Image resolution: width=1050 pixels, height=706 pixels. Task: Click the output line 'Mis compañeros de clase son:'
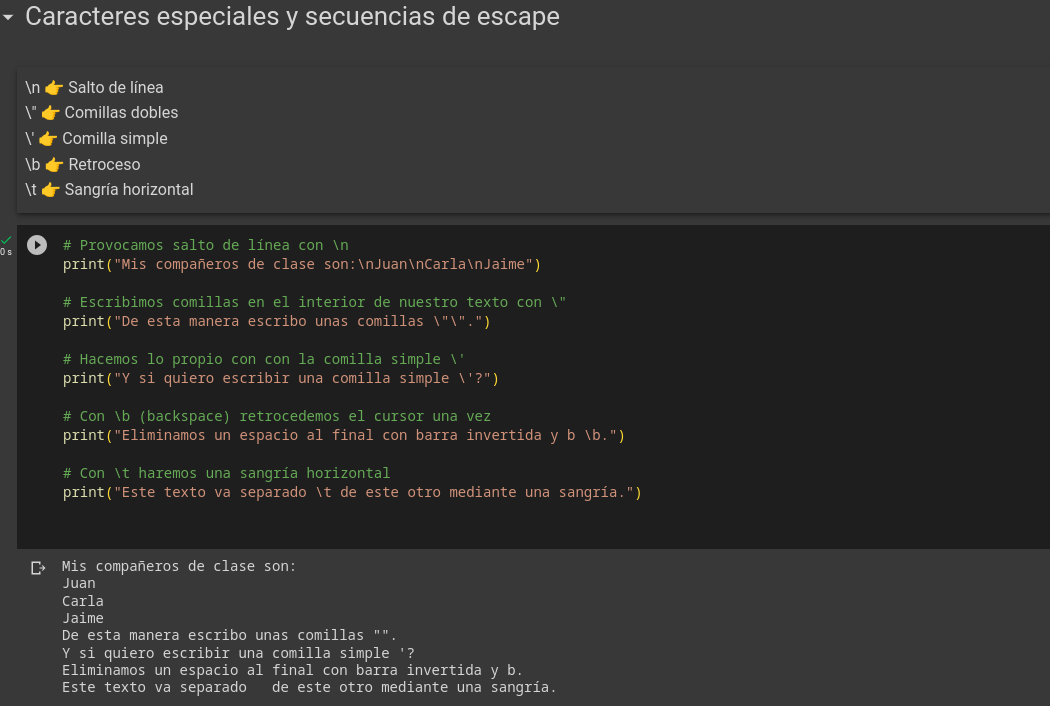click(178, 566)
